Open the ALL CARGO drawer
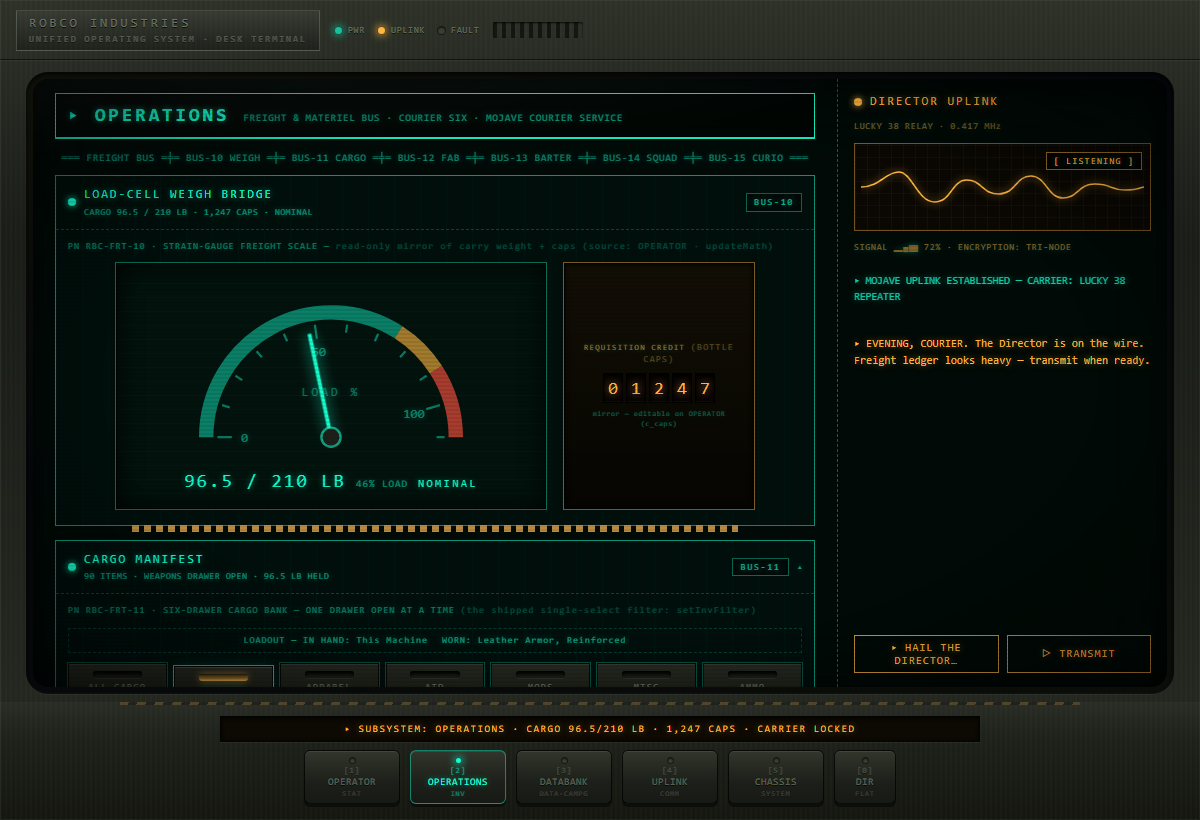The height and width of the screenshot is (820, 1200). pyautogui.click(x=118, y=675)
